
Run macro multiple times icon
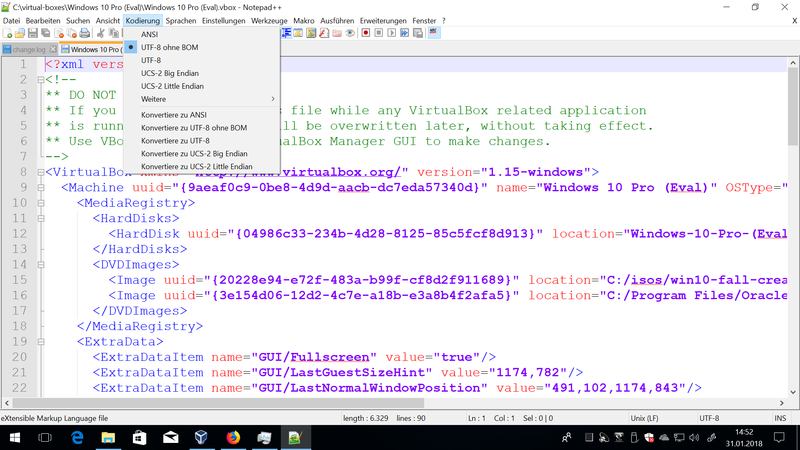405,33
